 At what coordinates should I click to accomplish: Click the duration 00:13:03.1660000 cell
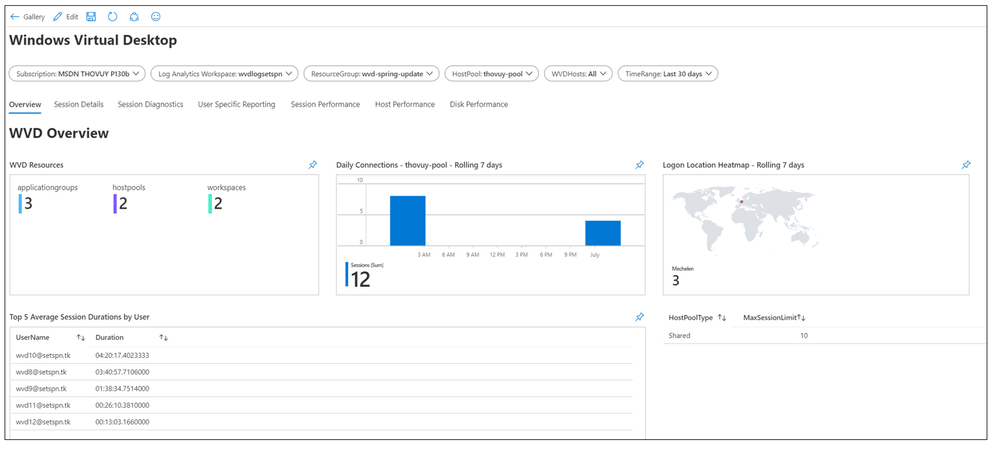pos(122,422)
